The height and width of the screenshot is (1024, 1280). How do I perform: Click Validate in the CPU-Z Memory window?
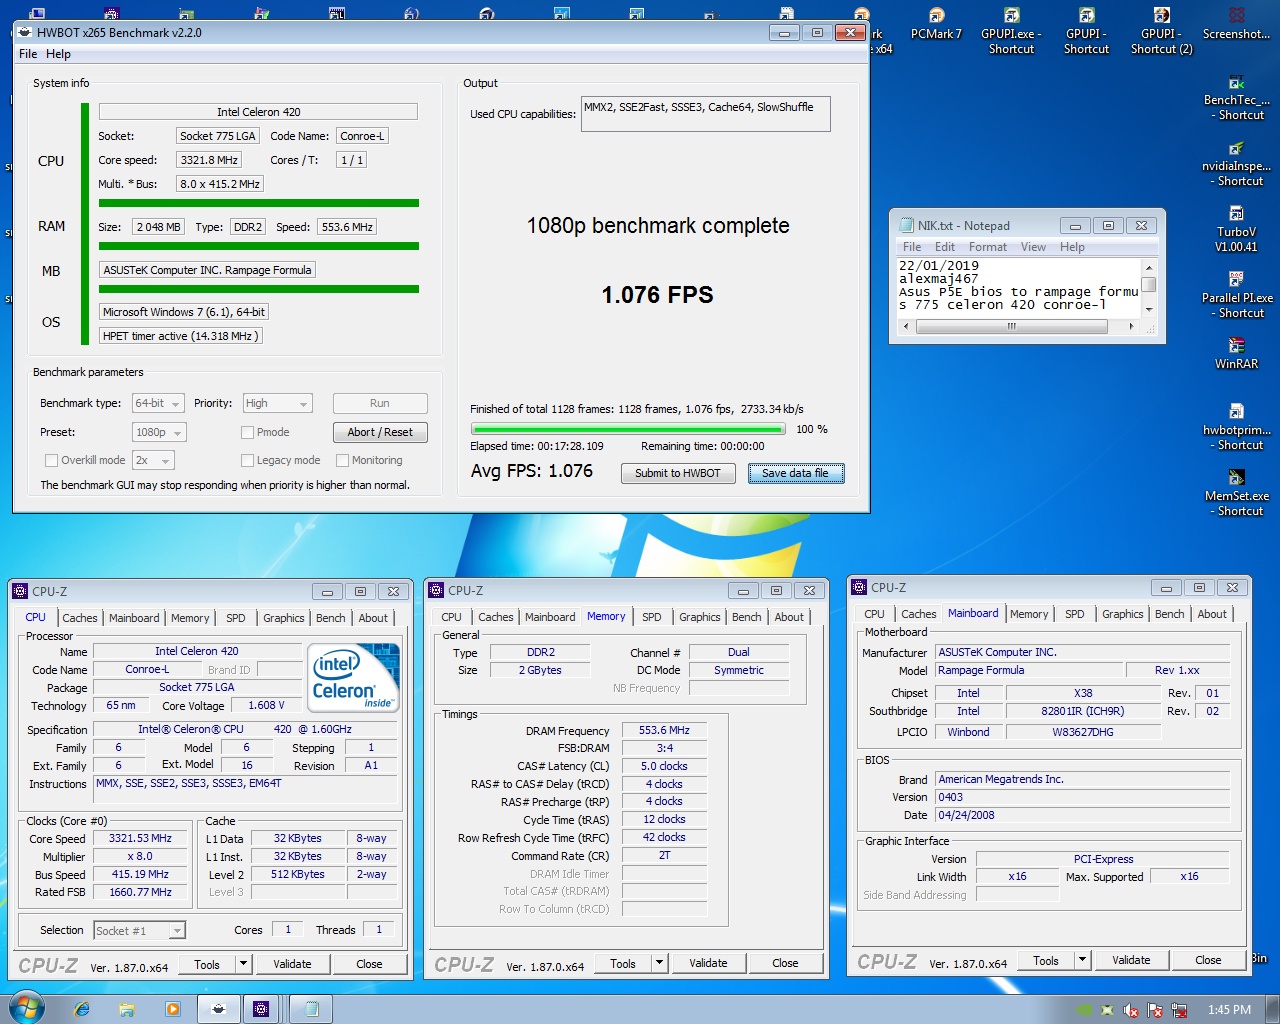coord(708,963)
